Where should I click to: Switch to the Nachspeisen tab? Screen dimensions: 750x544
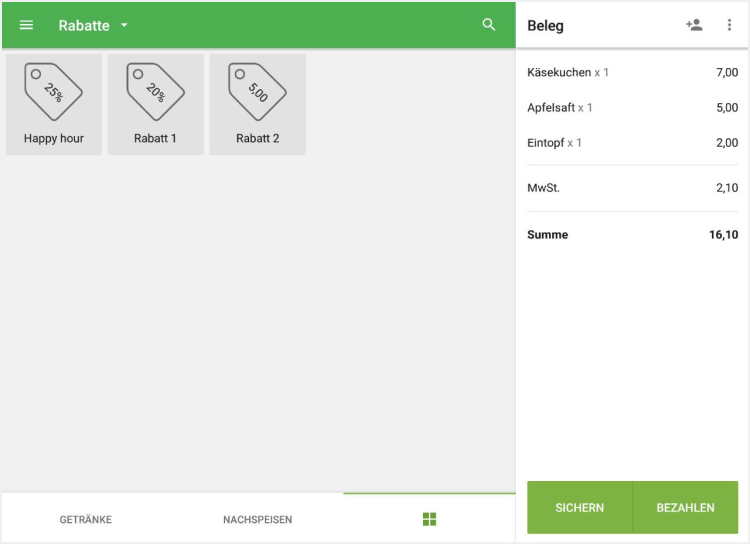[x=257, y=519]
